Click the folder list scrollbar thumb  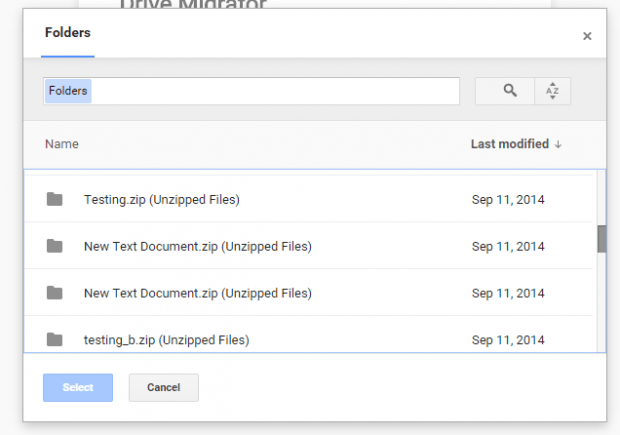pos(602,239)
